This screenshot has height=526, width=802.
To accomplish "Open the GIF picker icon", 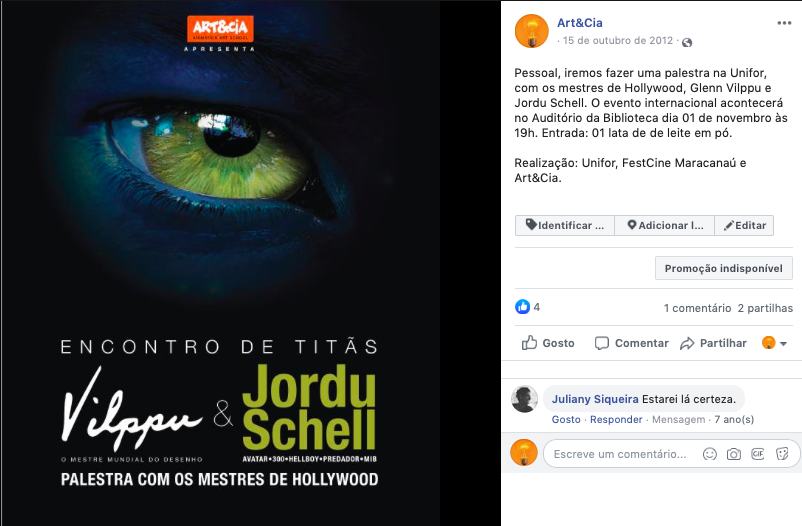I will [758, 454].
